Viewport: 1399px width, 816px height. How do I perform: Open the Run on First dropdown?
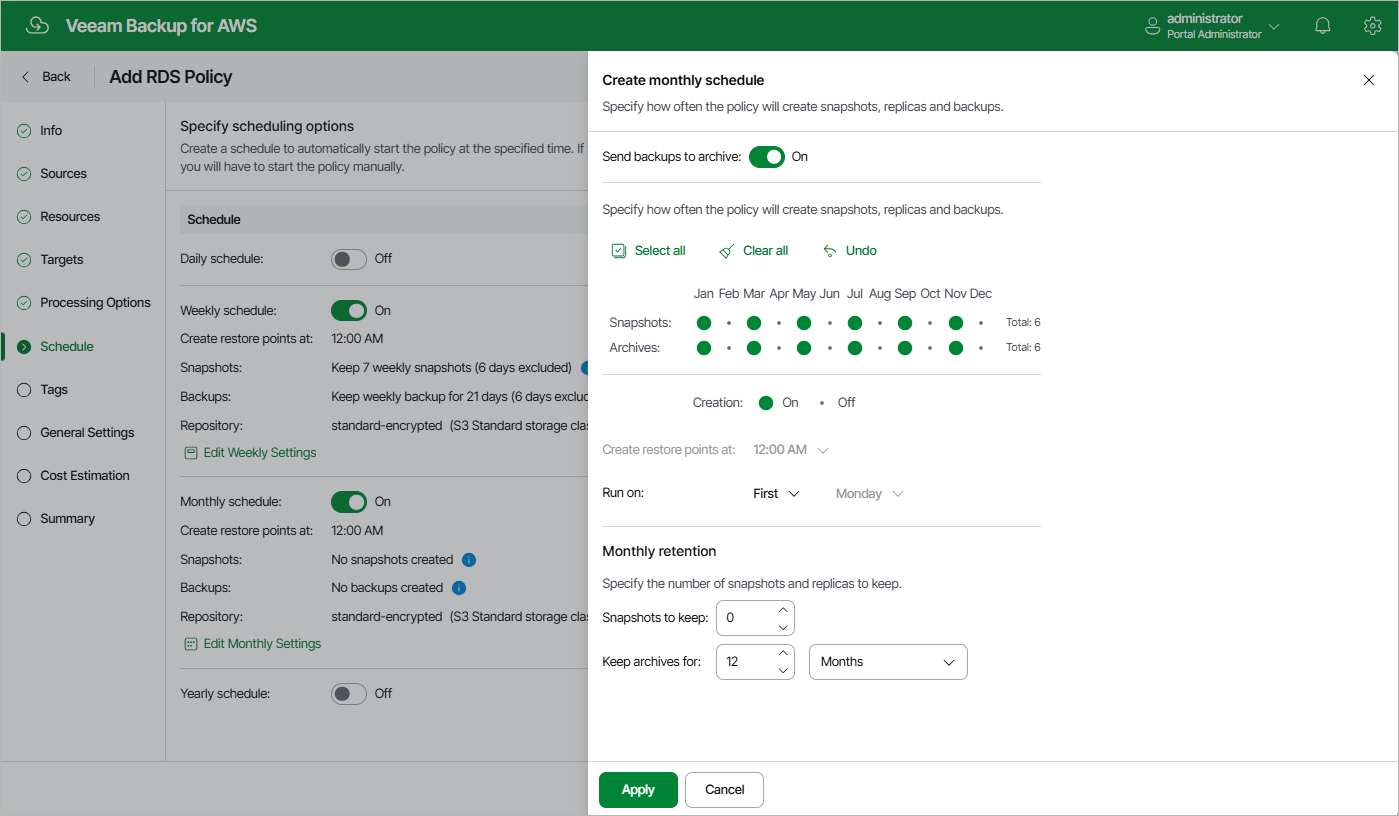(777, 494)
